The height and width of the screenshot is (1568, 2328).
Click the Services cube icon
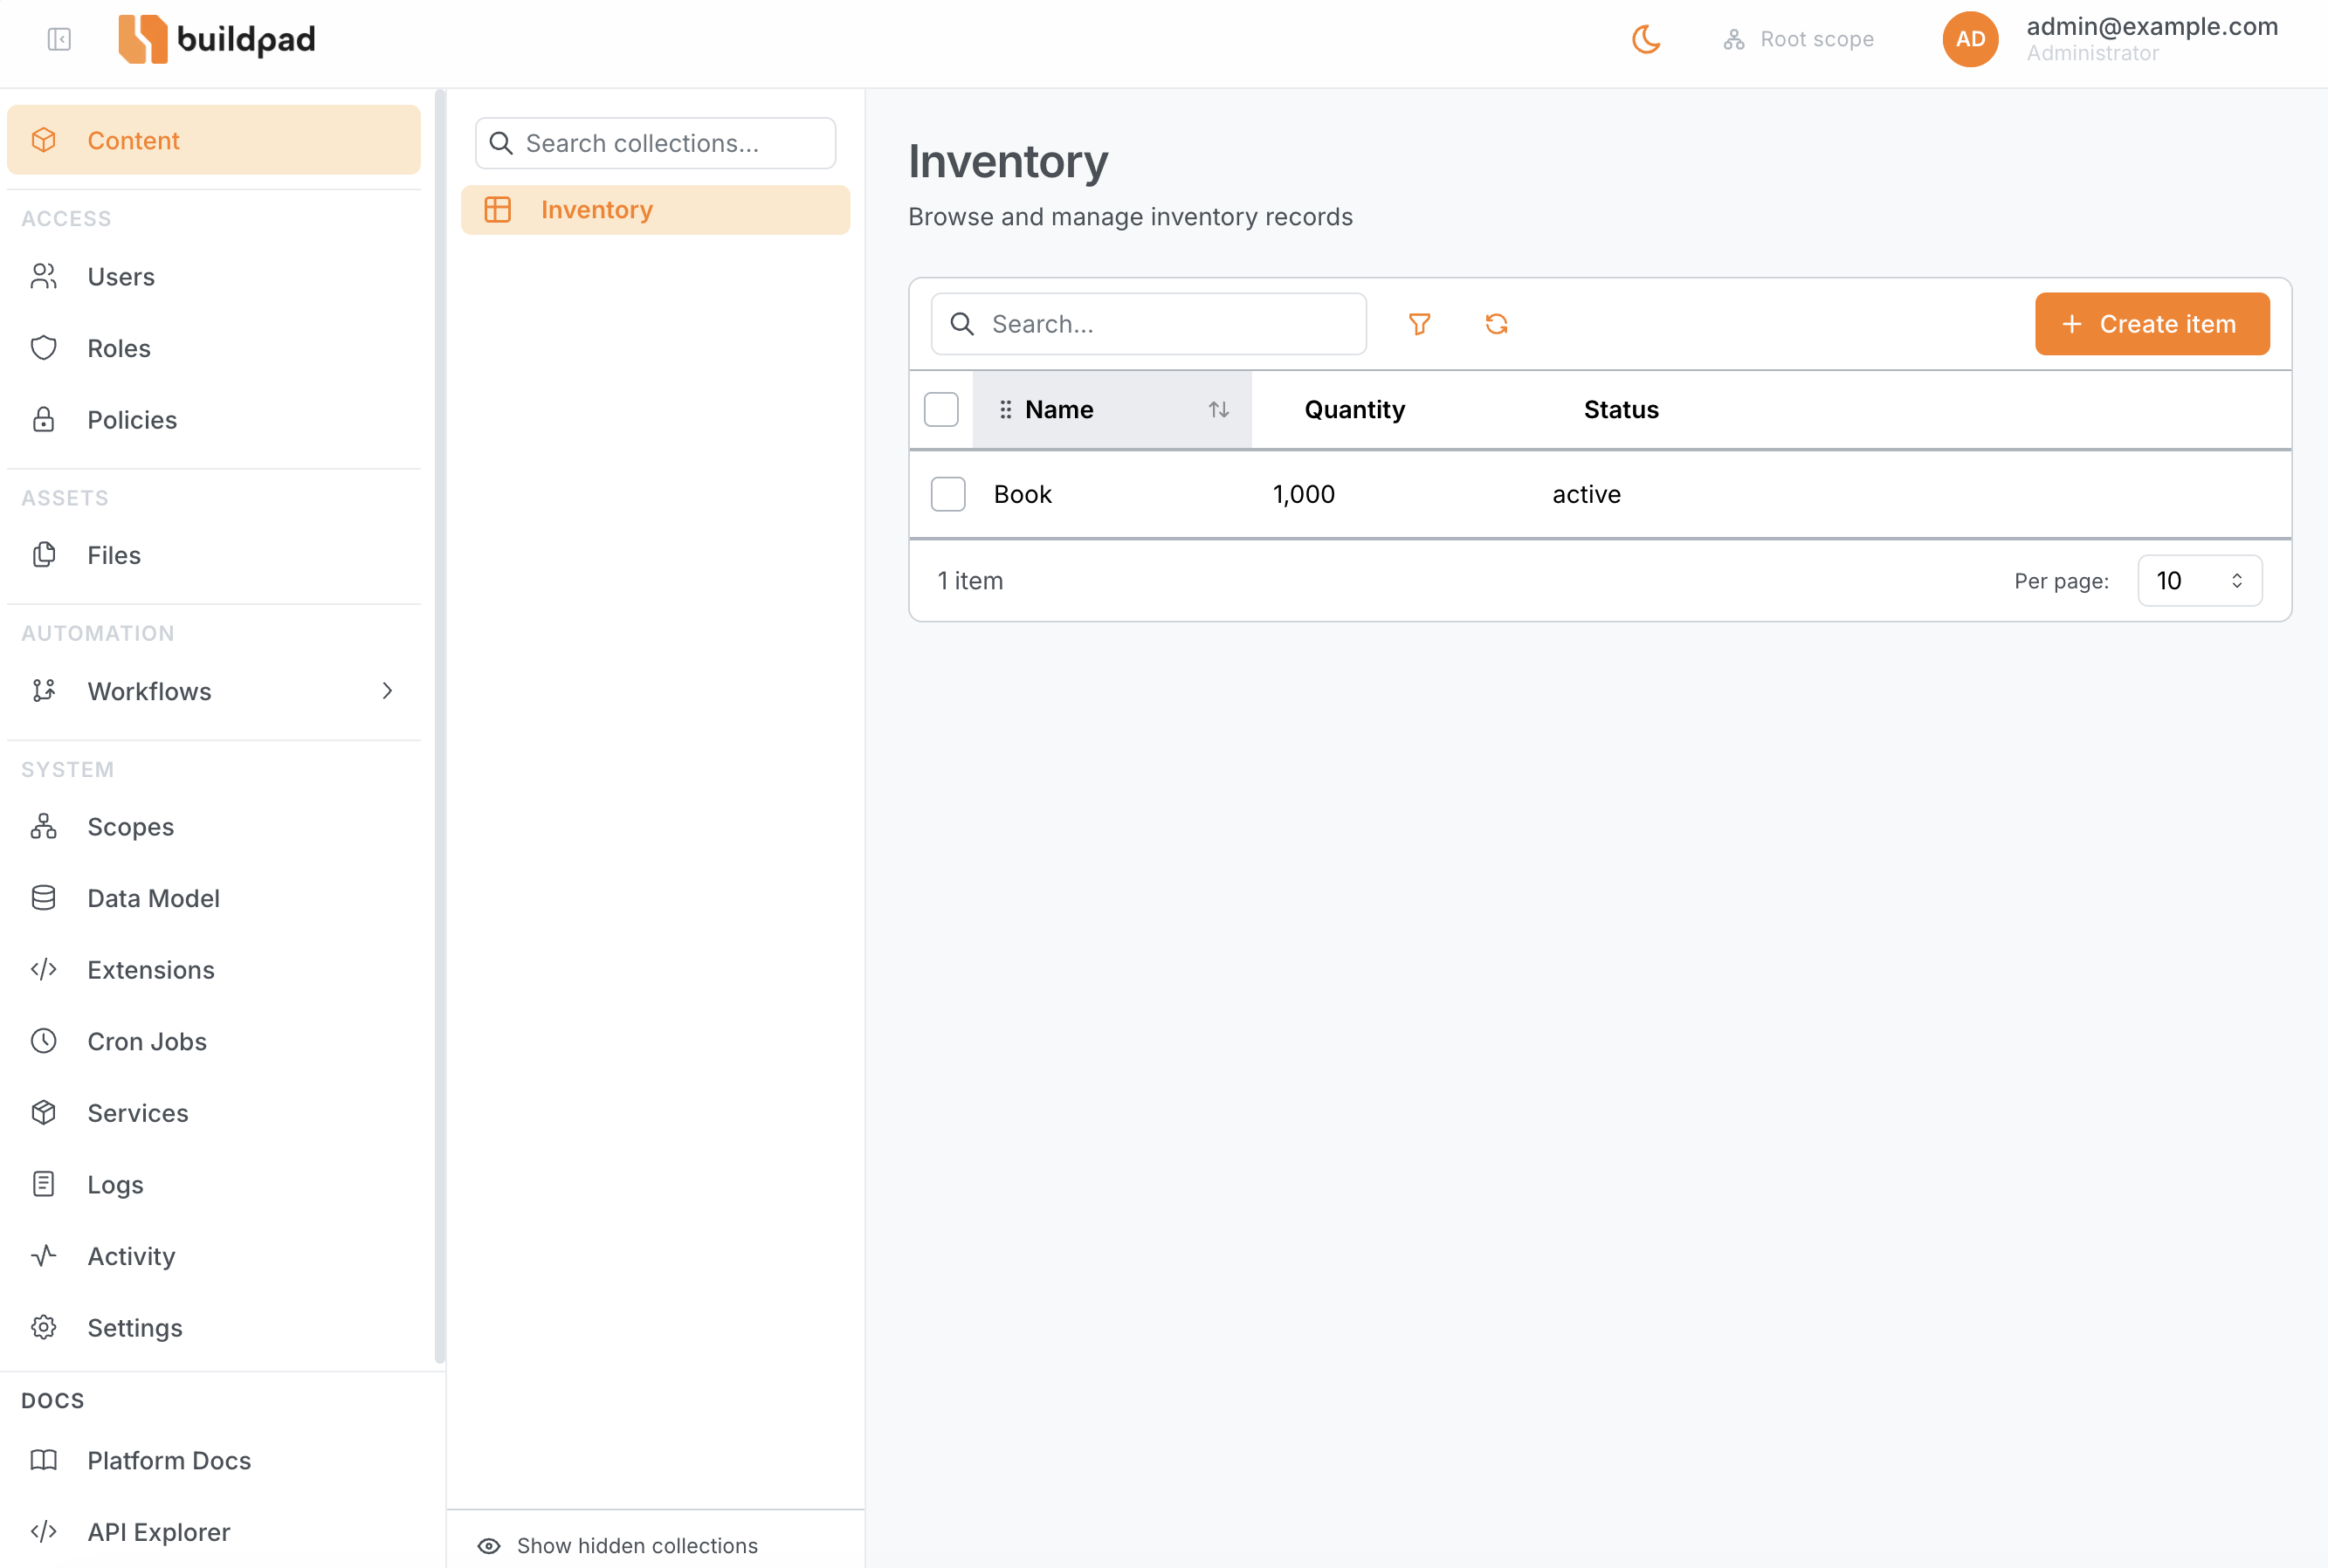tap(43, 1113)
